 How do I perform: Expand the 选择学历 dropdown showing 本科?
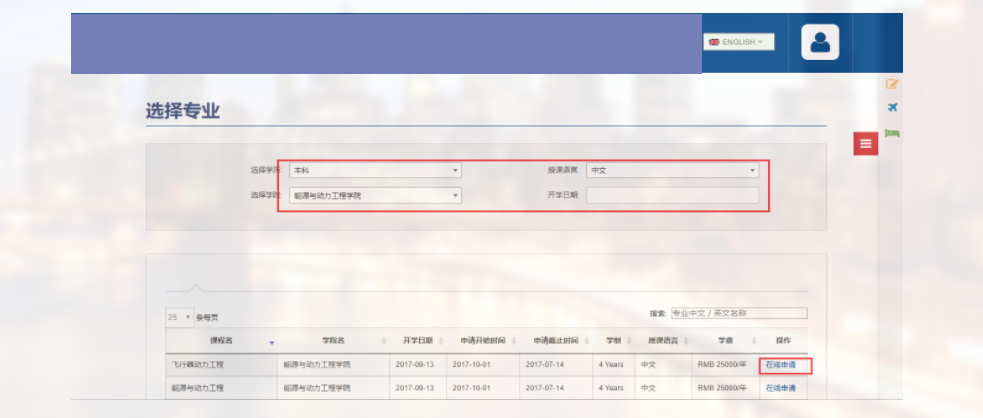(x=375, y=171)
